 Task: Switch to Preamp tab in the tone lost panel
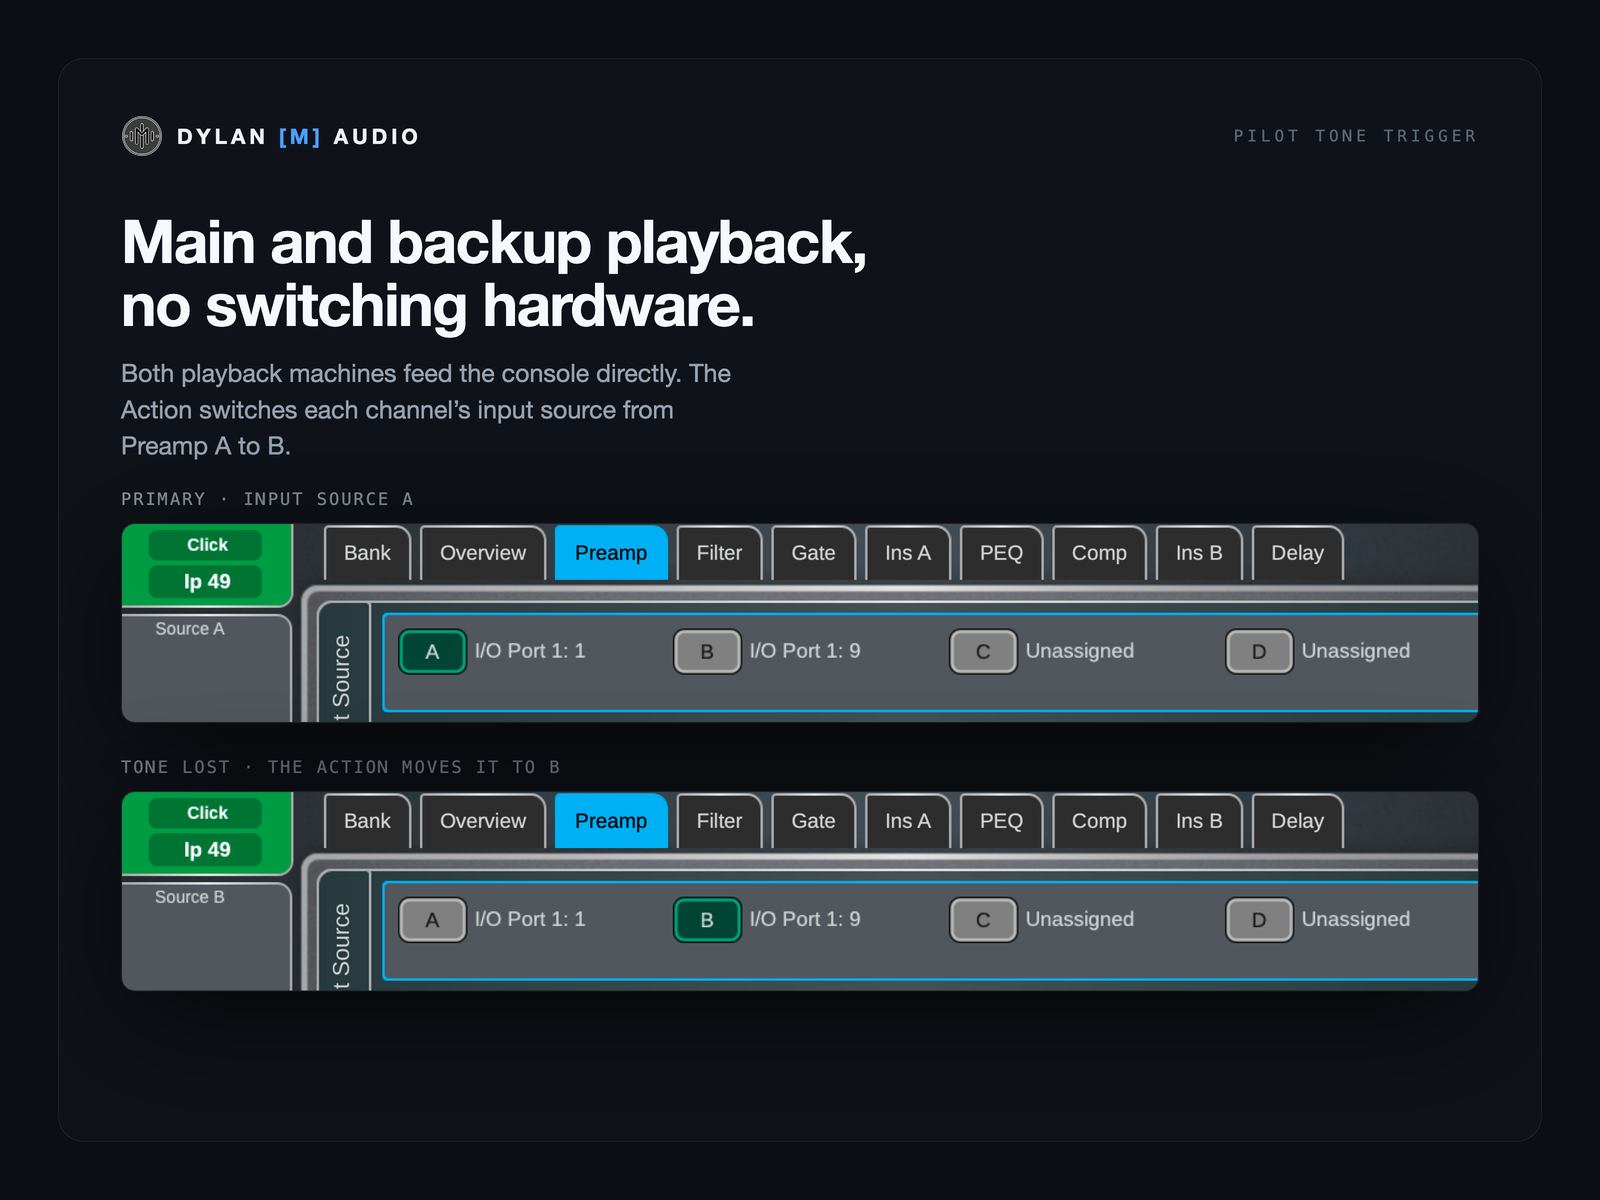tap(611, 821)
